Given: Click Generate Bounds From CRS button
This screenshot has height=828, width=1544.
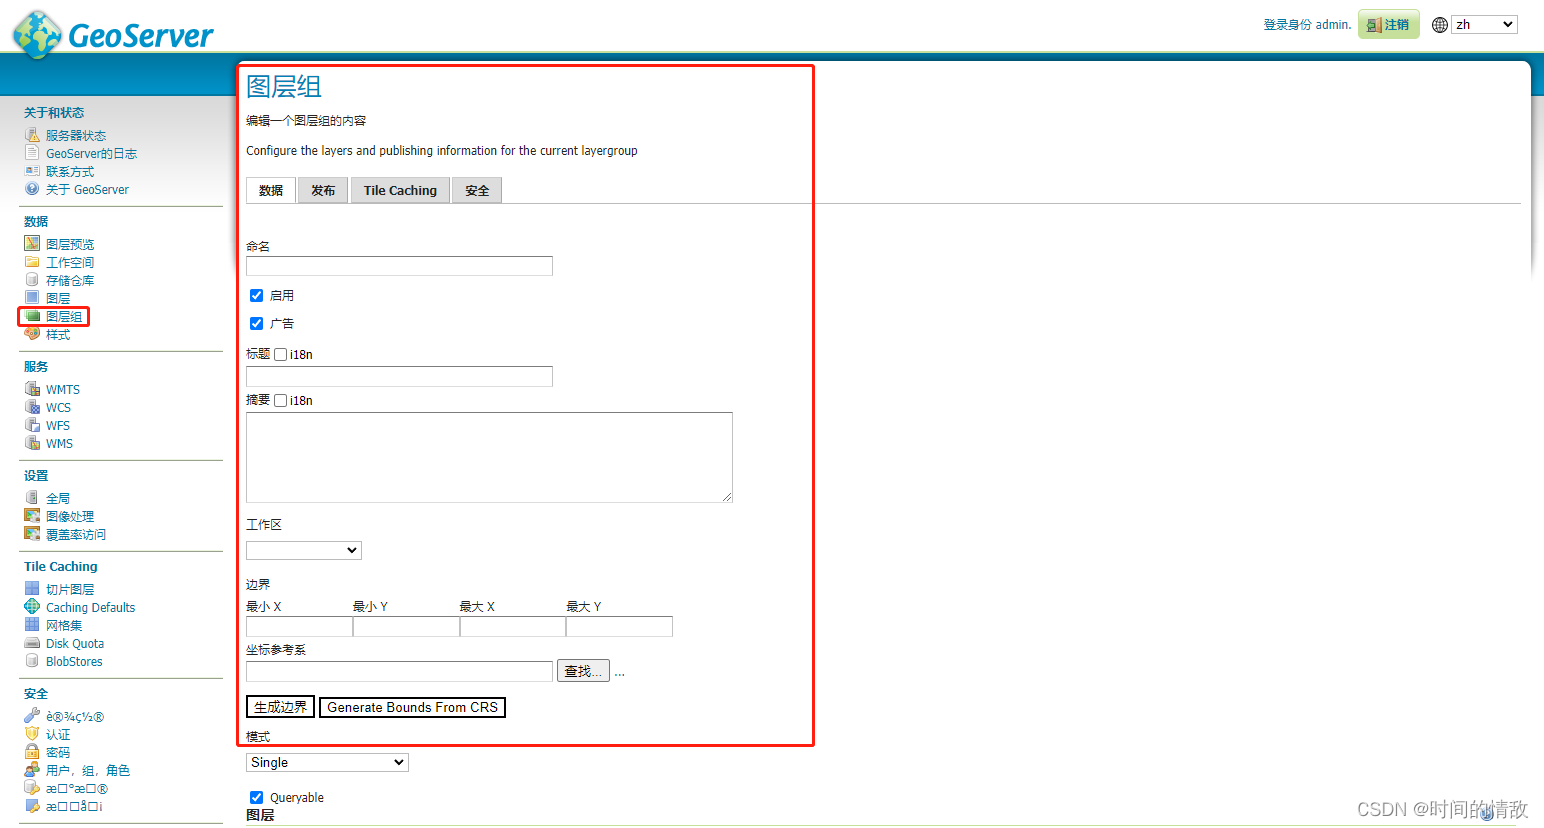Looking at the screenshot, I should pos(412,707).
